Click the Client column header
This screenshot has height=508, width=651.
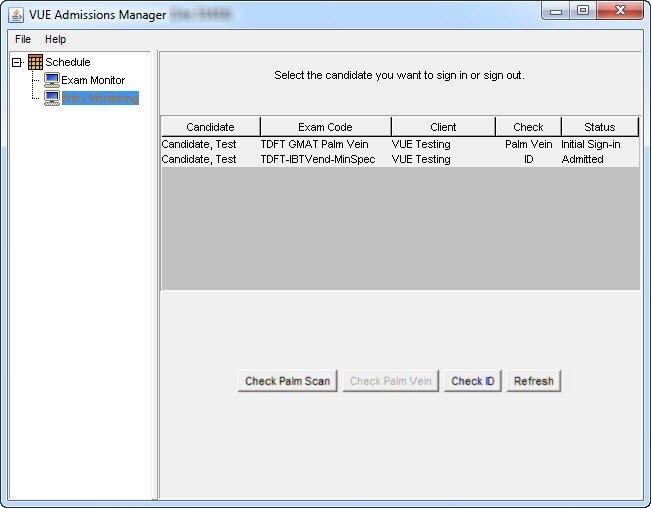click(x=443, y=127)
